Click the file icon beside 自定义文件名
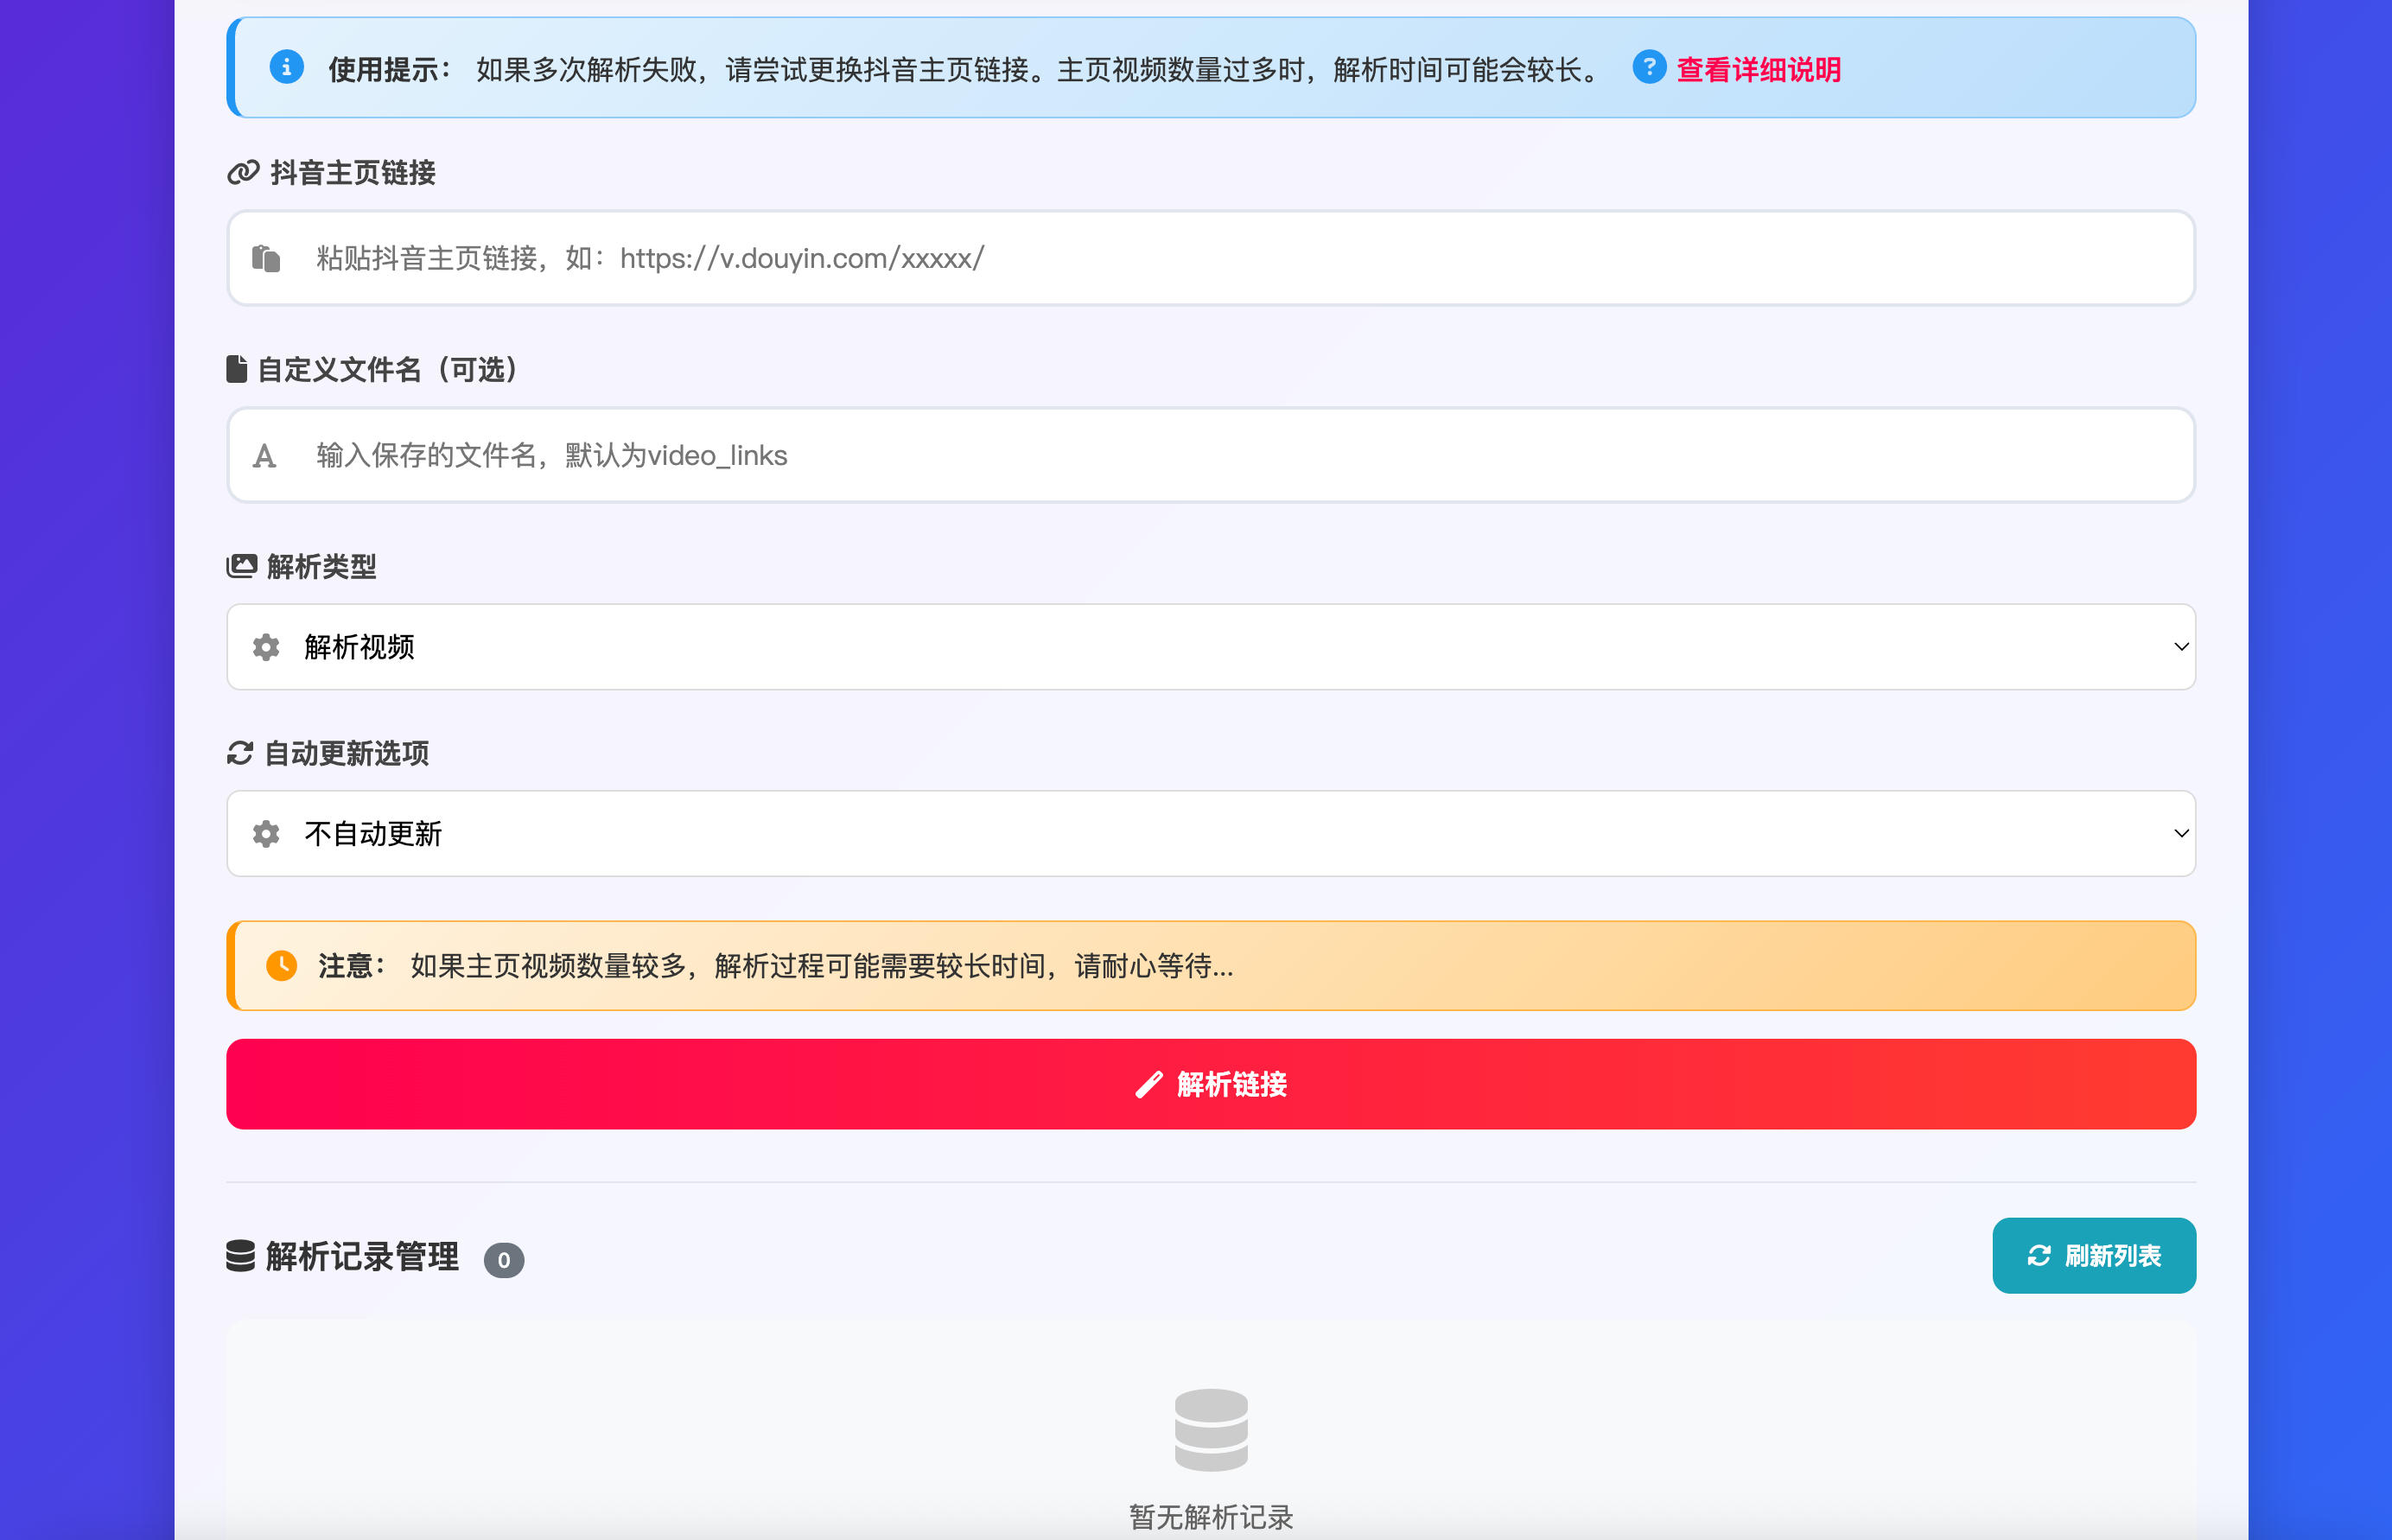This screenshot has width=2392, height=1540. (x=237, y=369)
